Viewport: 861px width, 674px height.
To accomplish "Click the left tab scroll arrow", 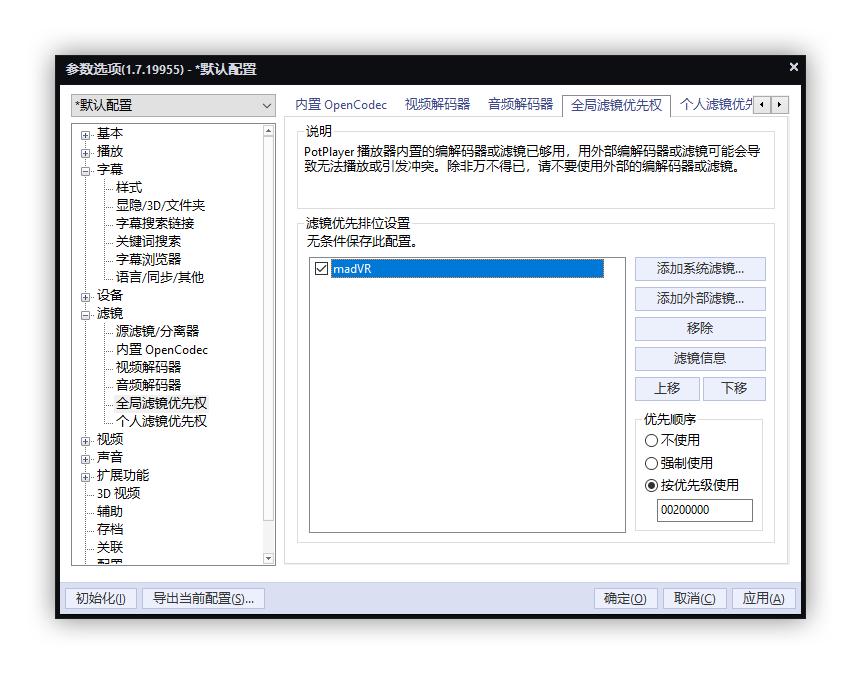I will (x=760, y=104).
